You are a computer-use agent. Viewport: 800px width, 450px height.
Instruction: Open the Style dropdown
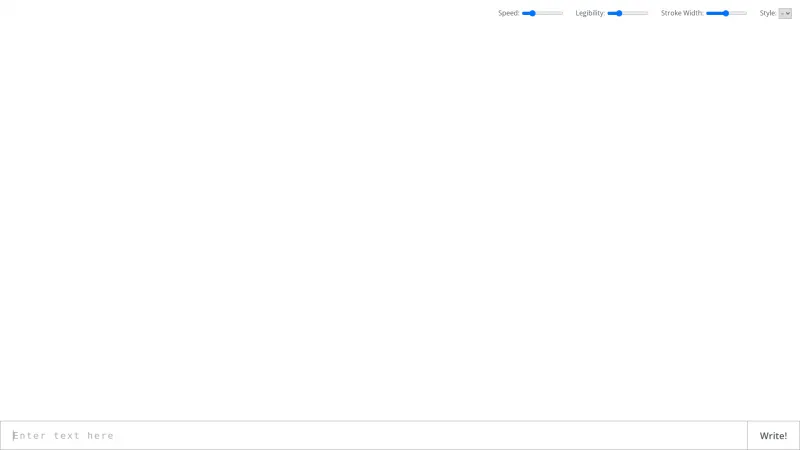(785, 13)
